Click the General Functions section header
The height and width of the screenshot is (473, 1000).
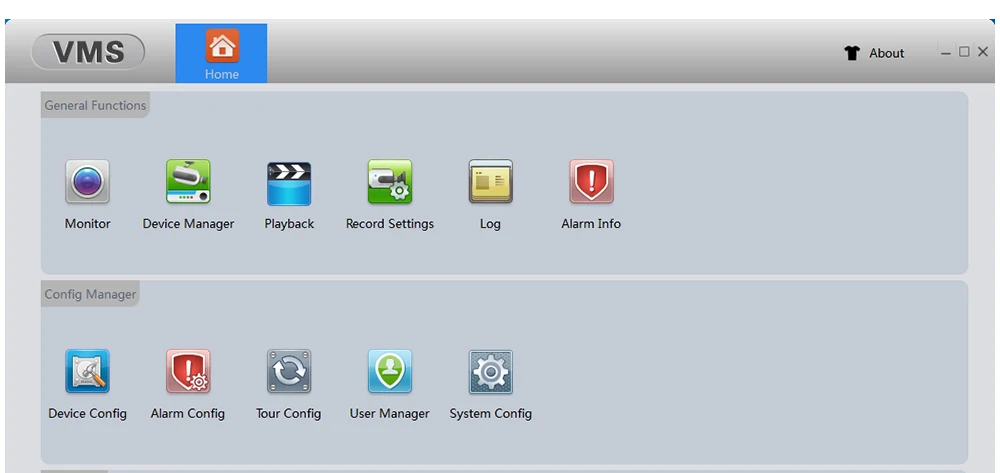coord(95,105)
